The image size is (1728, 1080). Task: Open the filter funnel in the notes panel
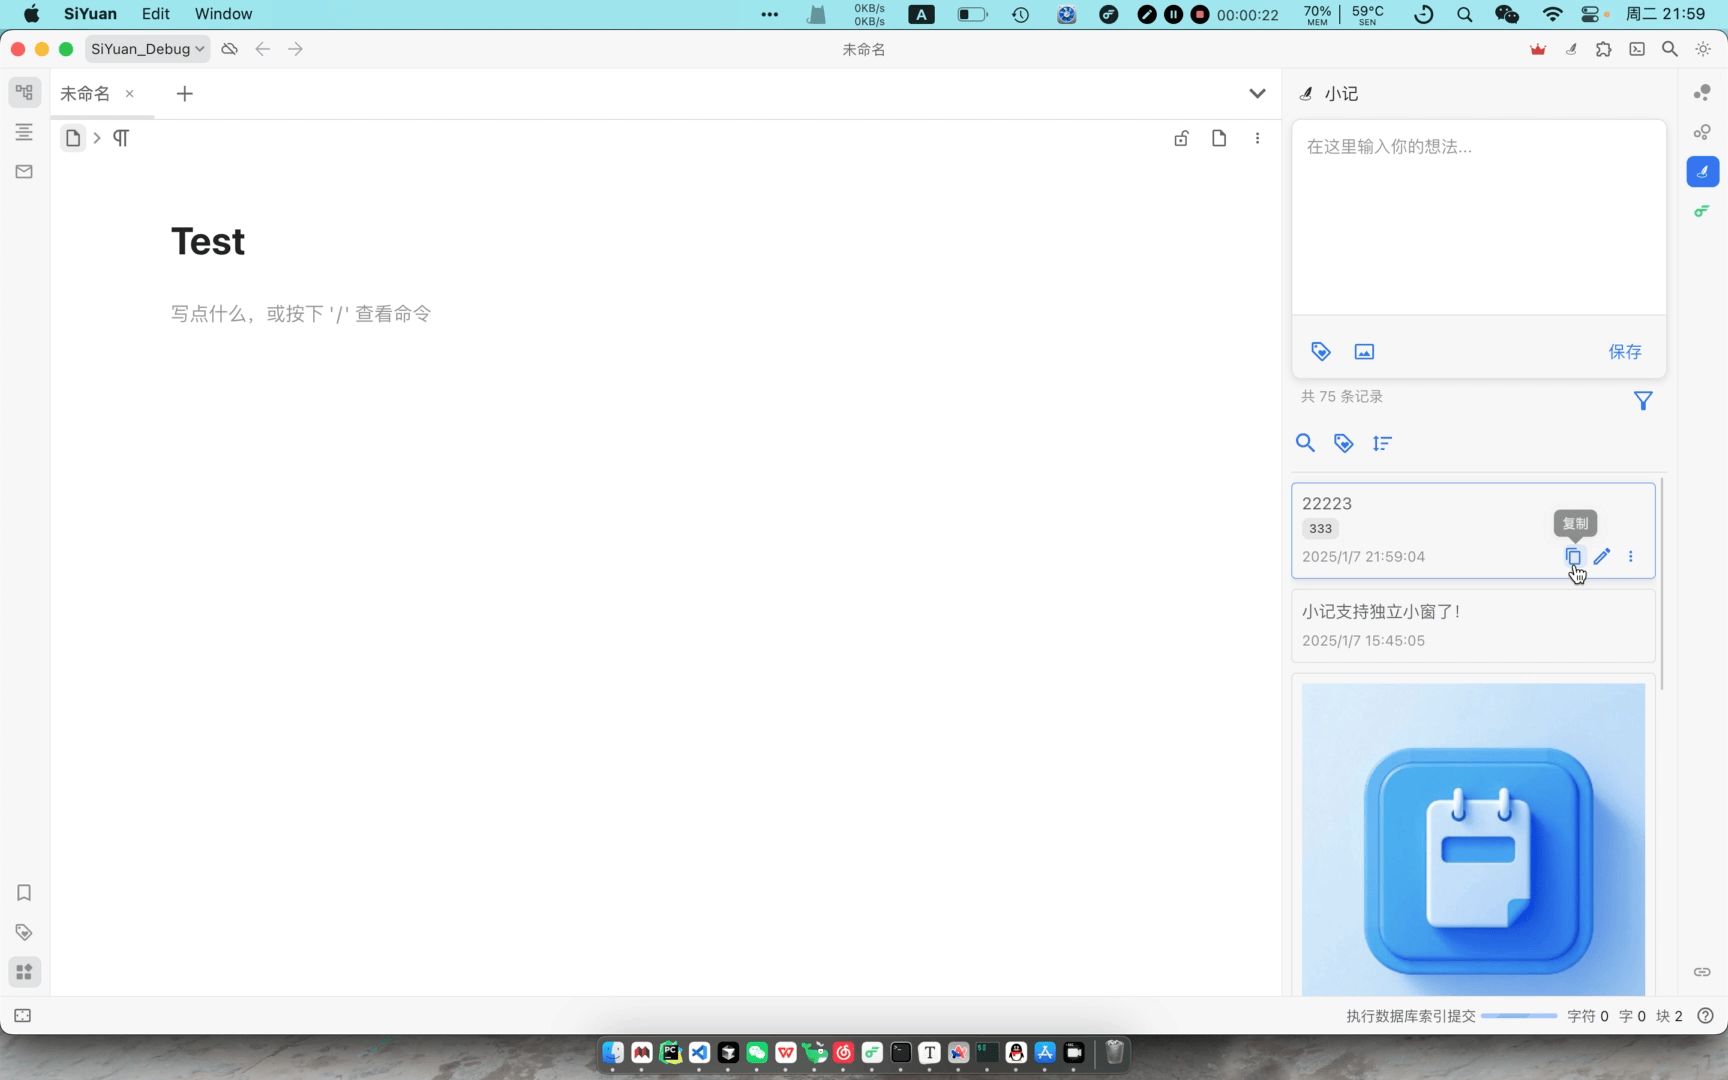(1642, 401)
